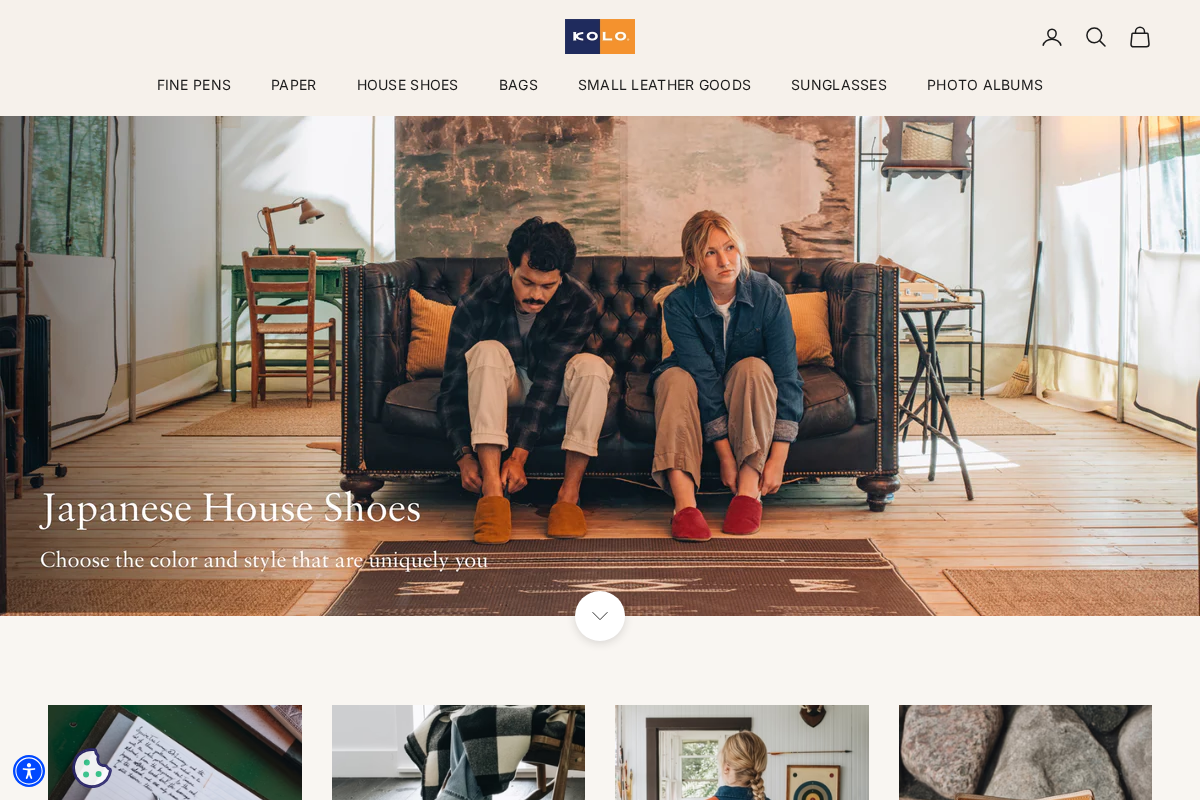Click the KOLO logo
This screenshot has height=800, width=1200.
coord(600,36)
